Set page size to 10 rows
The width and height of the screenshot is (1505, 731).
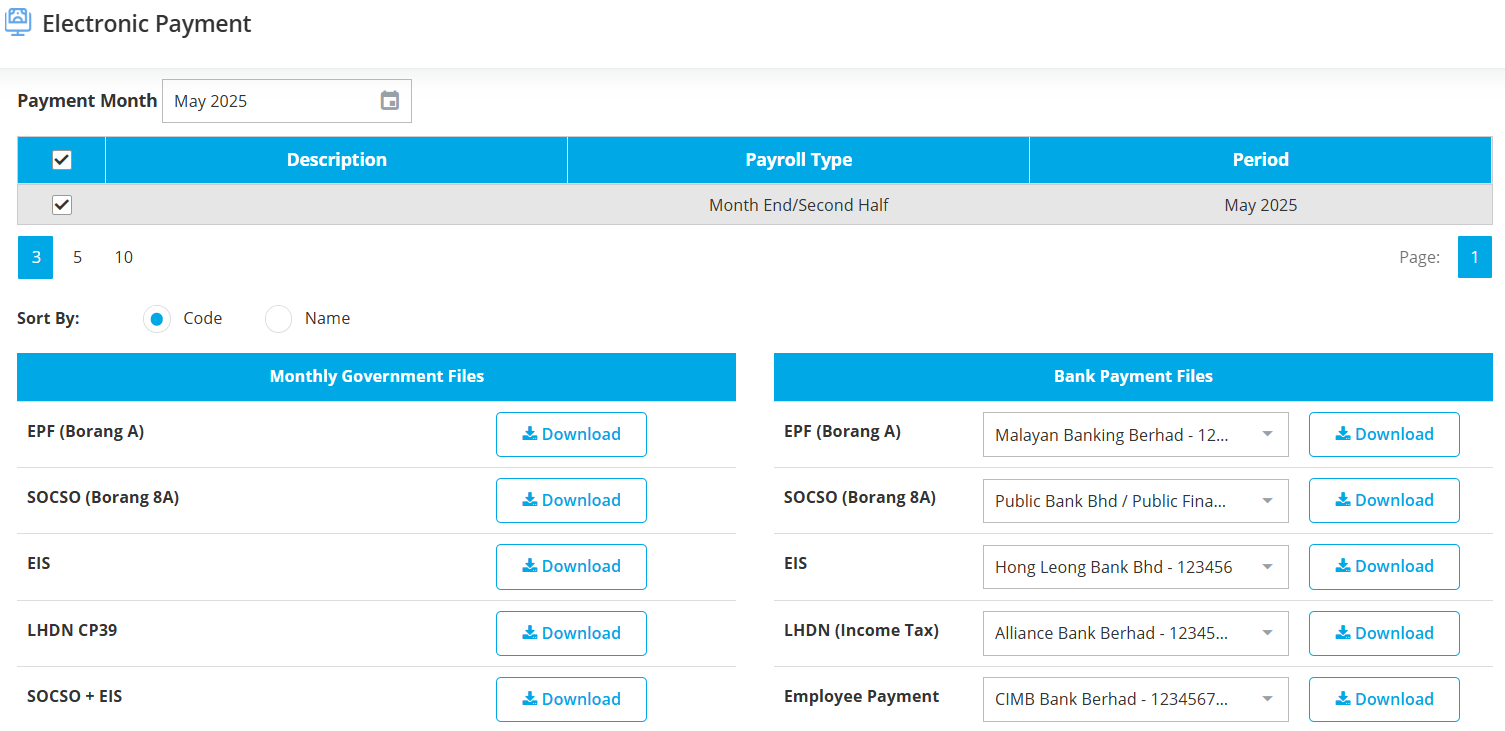pos(123,258)
